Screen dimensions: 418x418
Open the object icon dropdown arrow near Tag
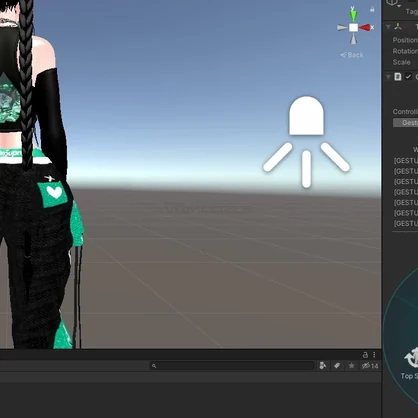(399, 6)
